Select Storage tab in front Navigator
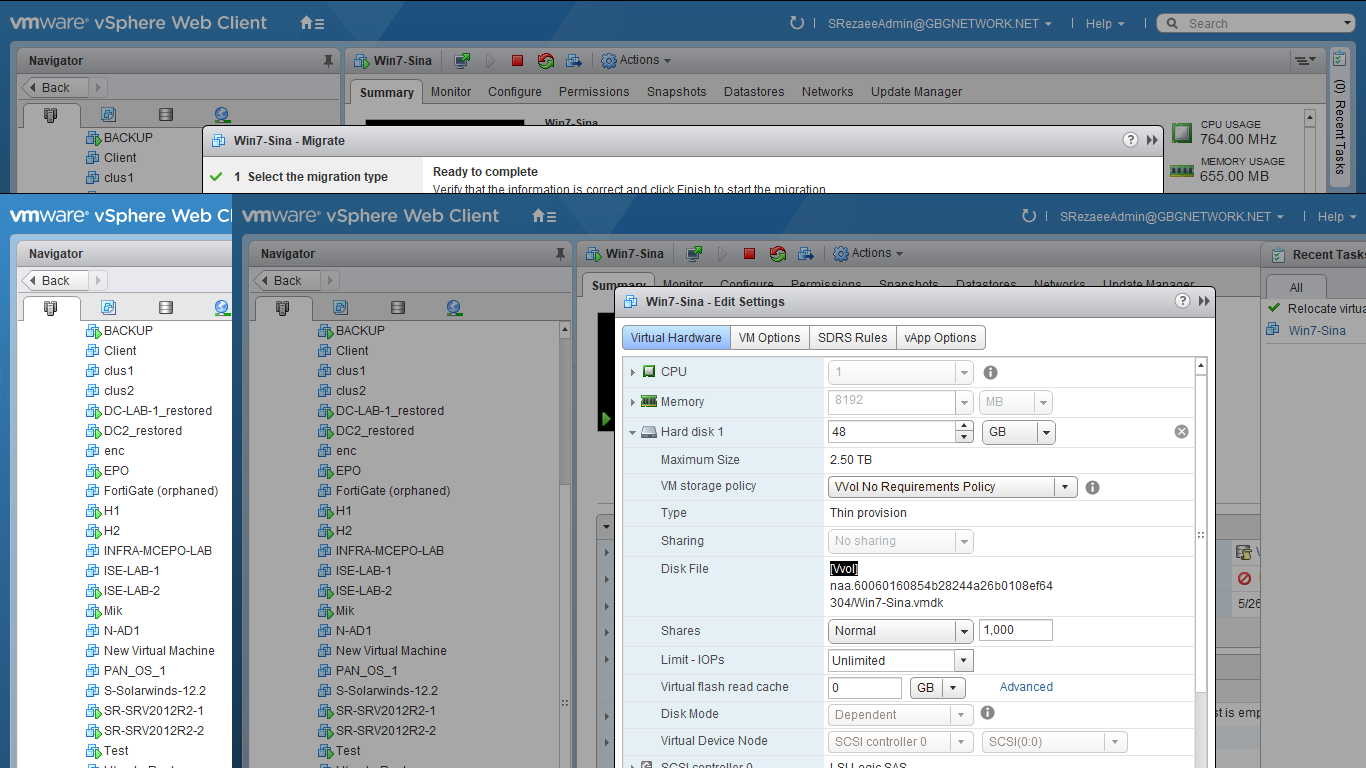This screenshot has height=768, width=1366. click(398, 308)
